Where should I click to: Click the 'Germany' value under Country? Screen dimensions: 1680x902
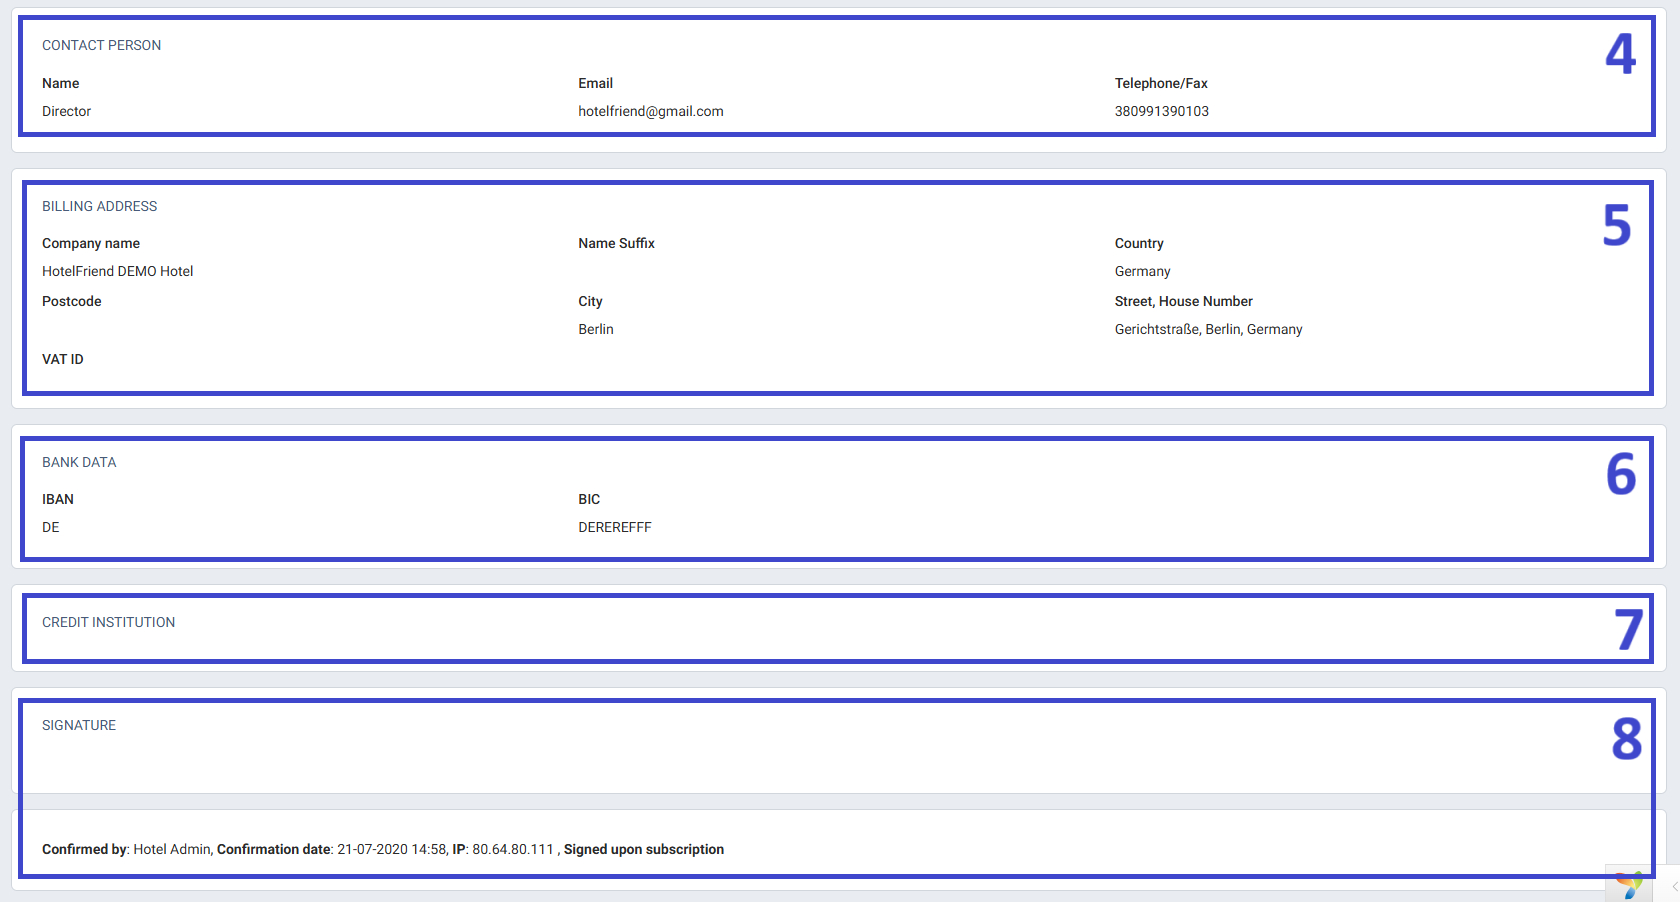point(1142,271)
